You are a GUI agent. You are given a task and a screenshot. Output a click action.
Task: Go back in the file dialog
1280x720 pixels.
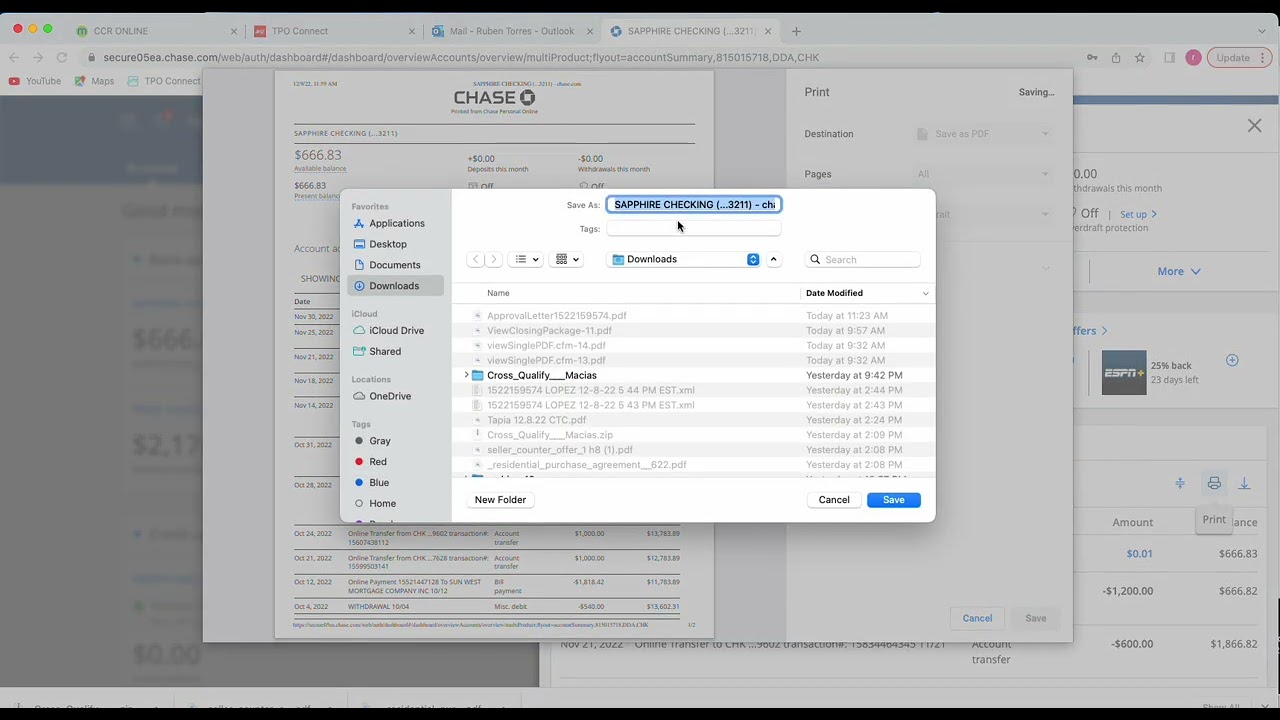tap(476, 259)
